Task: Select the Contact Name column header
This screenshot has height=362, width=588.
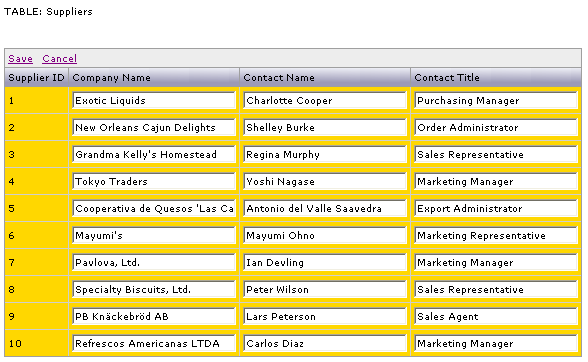Action: click(x=325, y=78)
